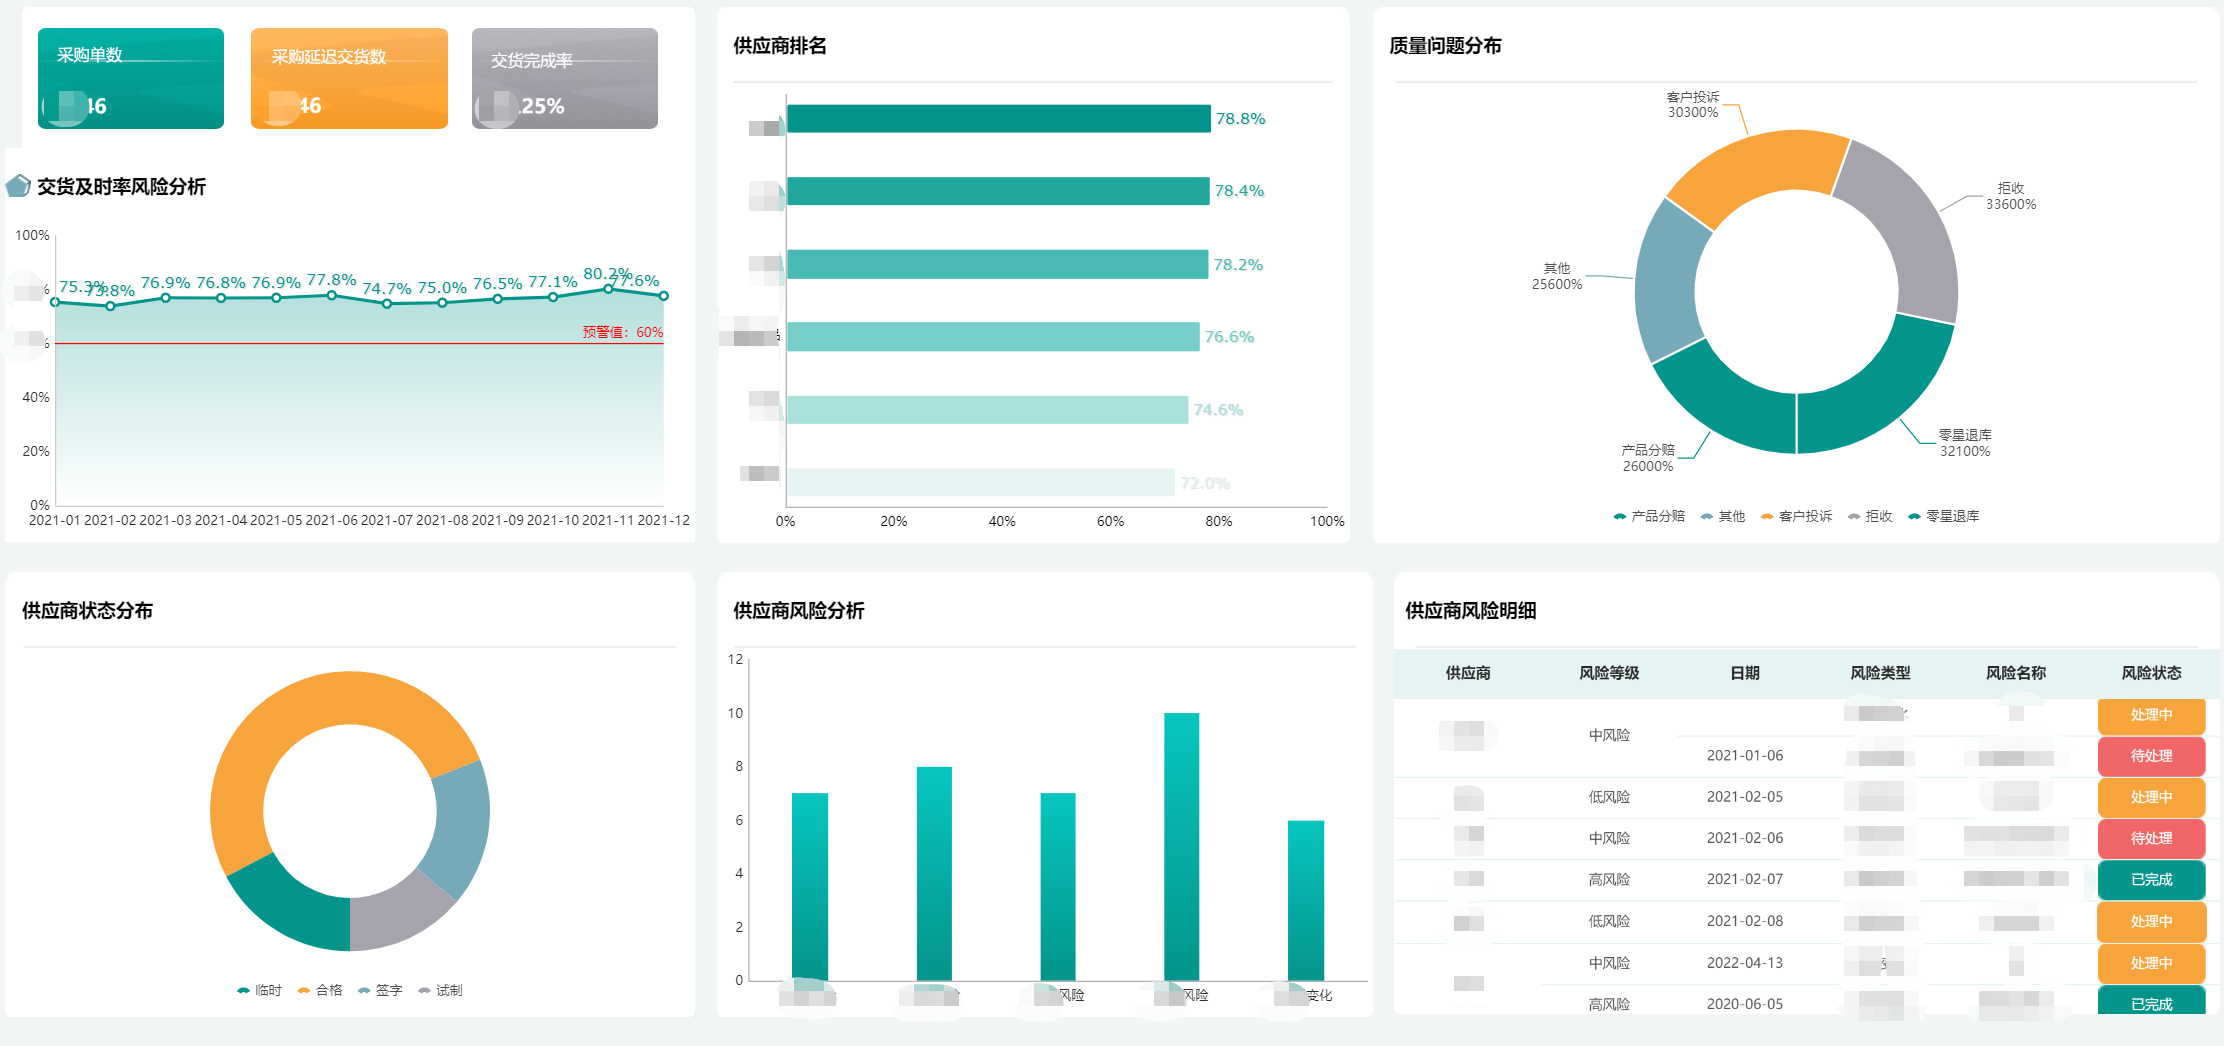Click 已完成 status for 2021-02-07
This screenshot has height=1046, width=2224.
[x=2152, y=880]
